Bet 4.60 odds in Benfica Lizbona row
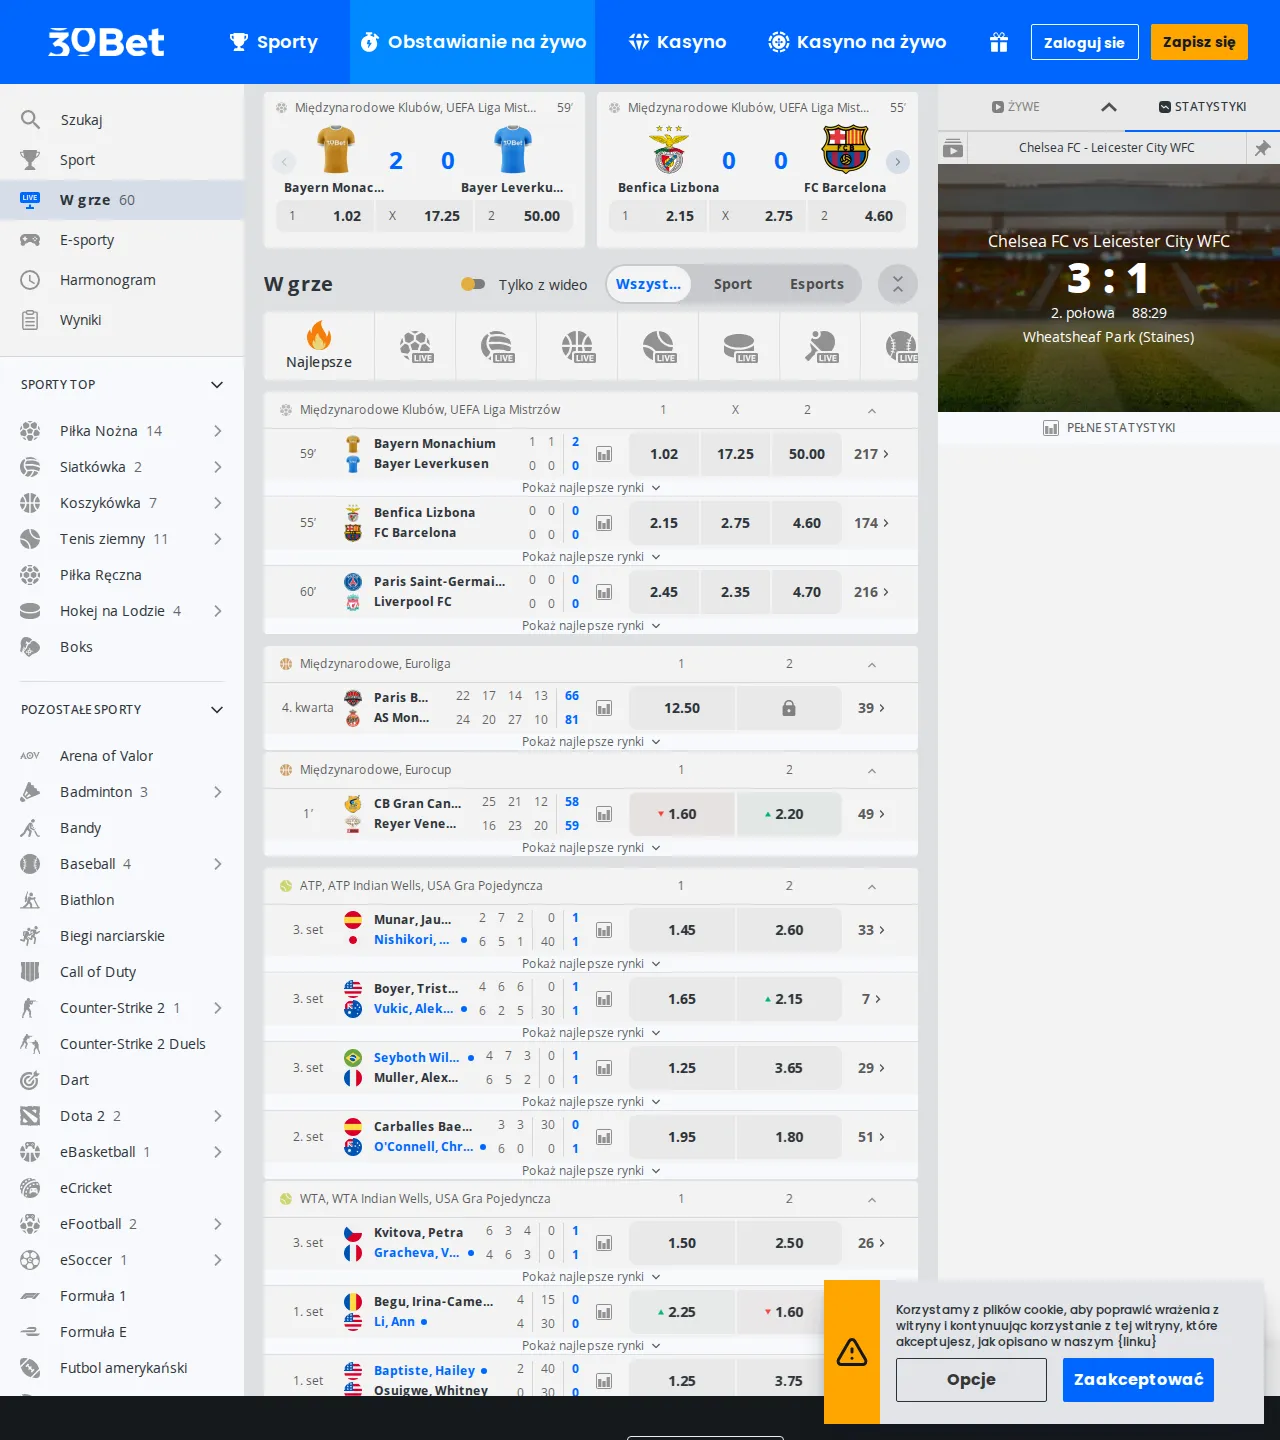 pyautogui.click(x=807, y=523)
